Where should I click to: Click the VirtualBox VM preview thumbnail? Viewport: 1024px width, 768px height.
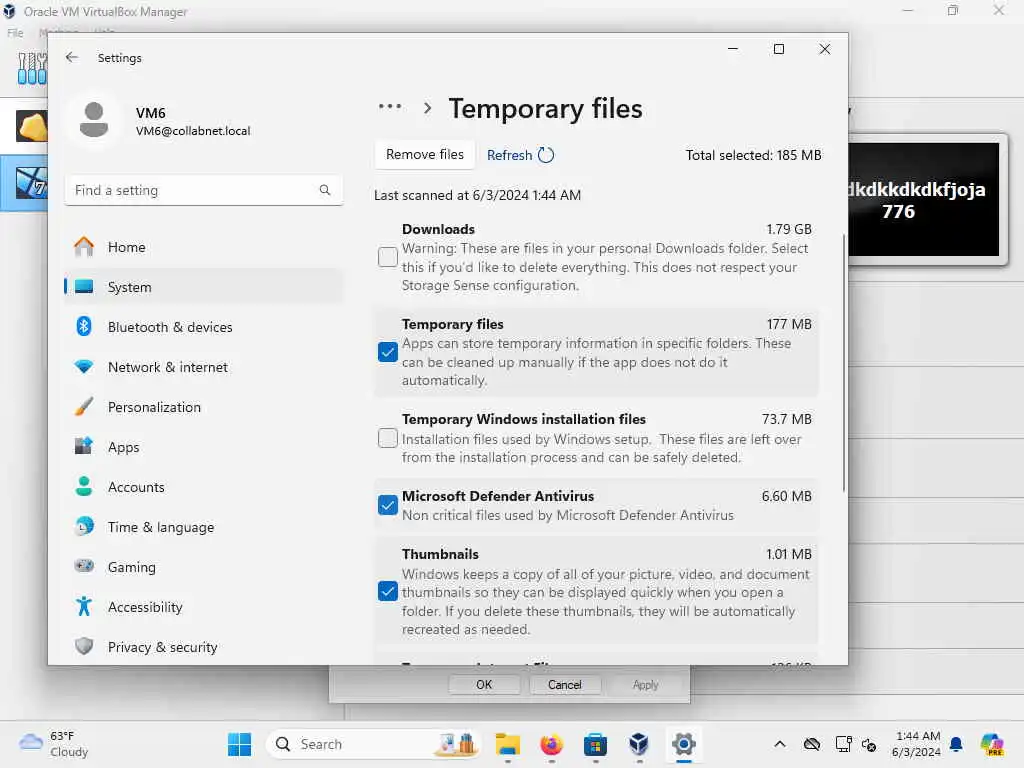[923, 199]
